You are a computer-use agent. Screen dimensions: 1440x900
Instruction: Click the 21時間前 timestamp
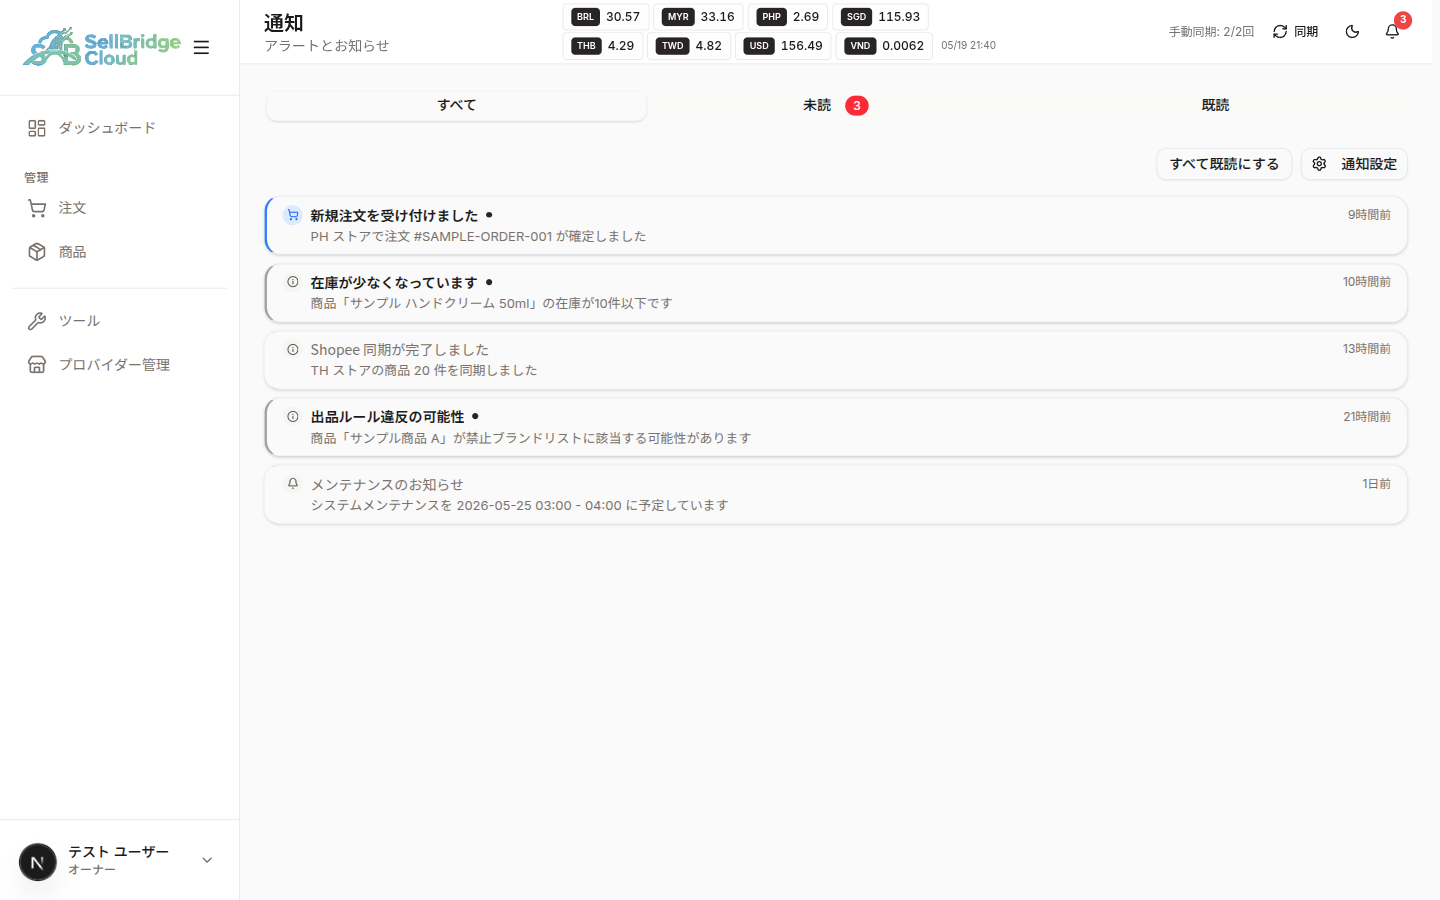[x=1367, y=416]
